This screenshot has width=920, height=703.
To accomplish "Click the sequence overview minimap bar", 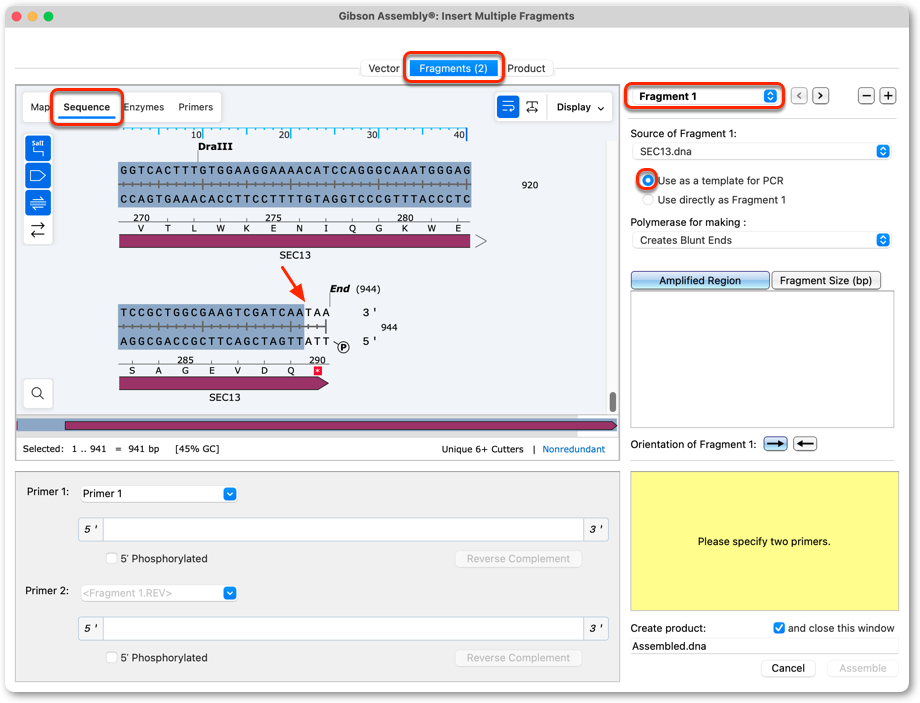I will point(317,425).
